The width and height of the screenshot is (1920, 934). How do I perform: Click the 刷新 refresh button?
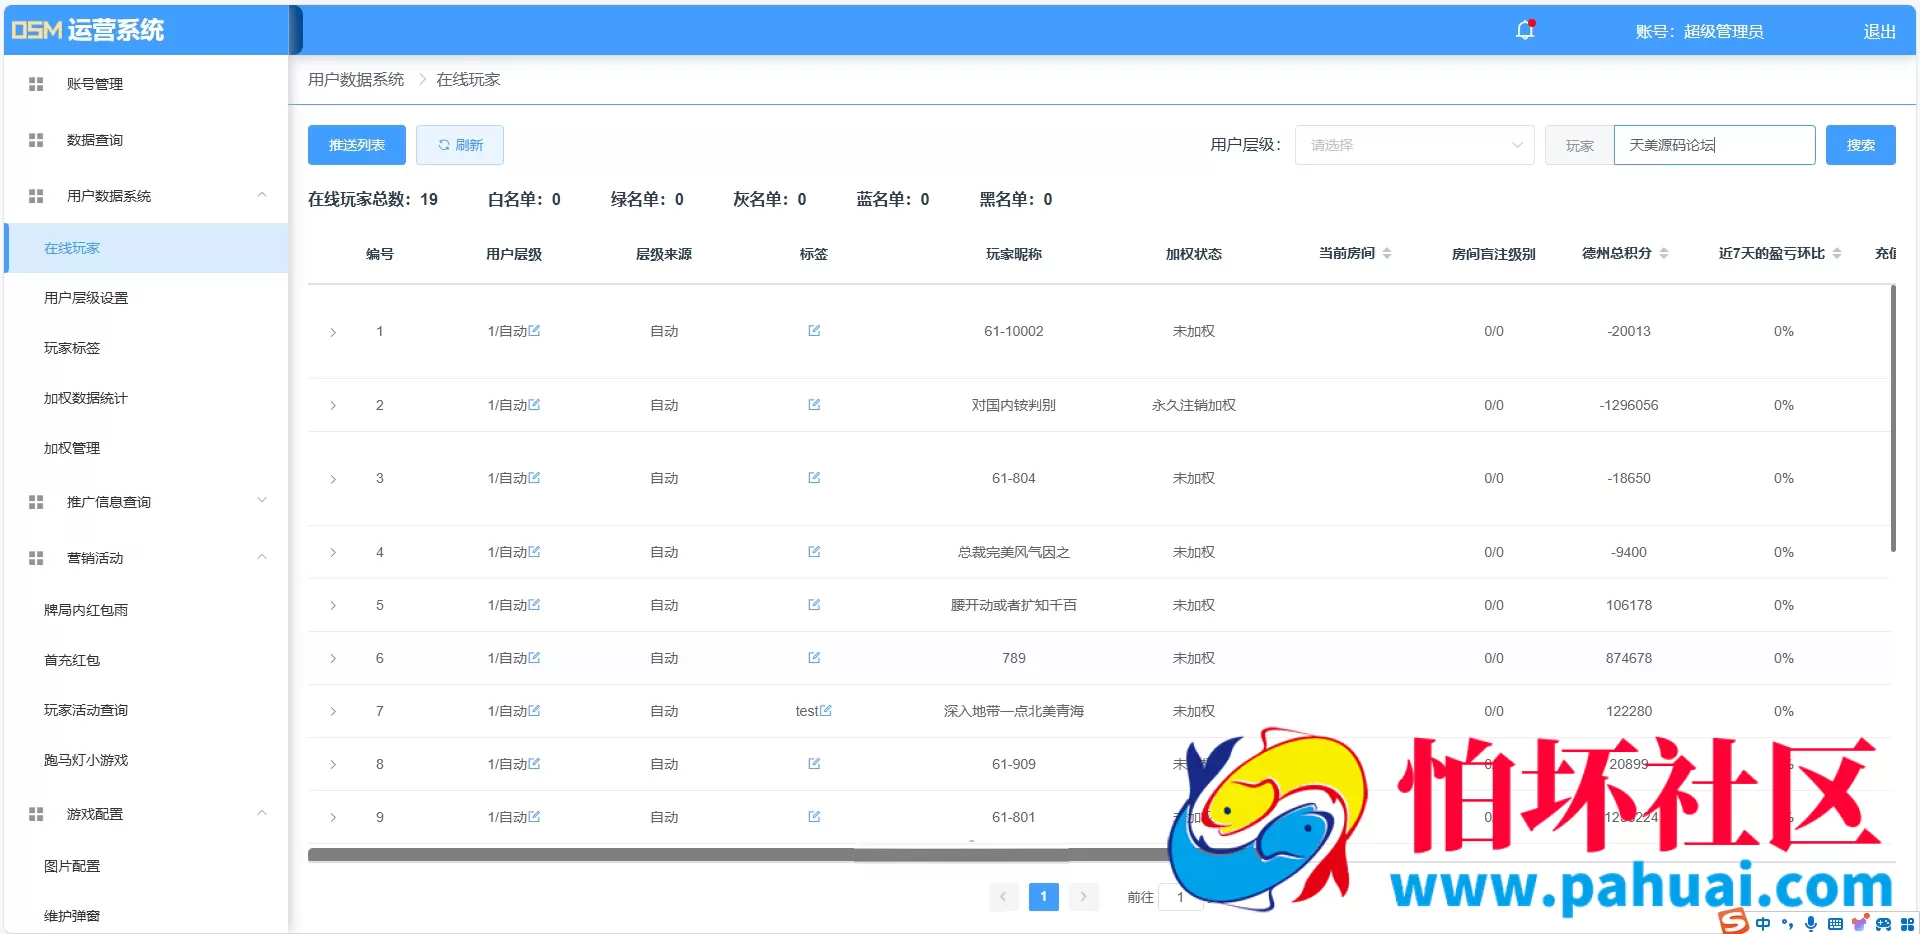point(460,145)
